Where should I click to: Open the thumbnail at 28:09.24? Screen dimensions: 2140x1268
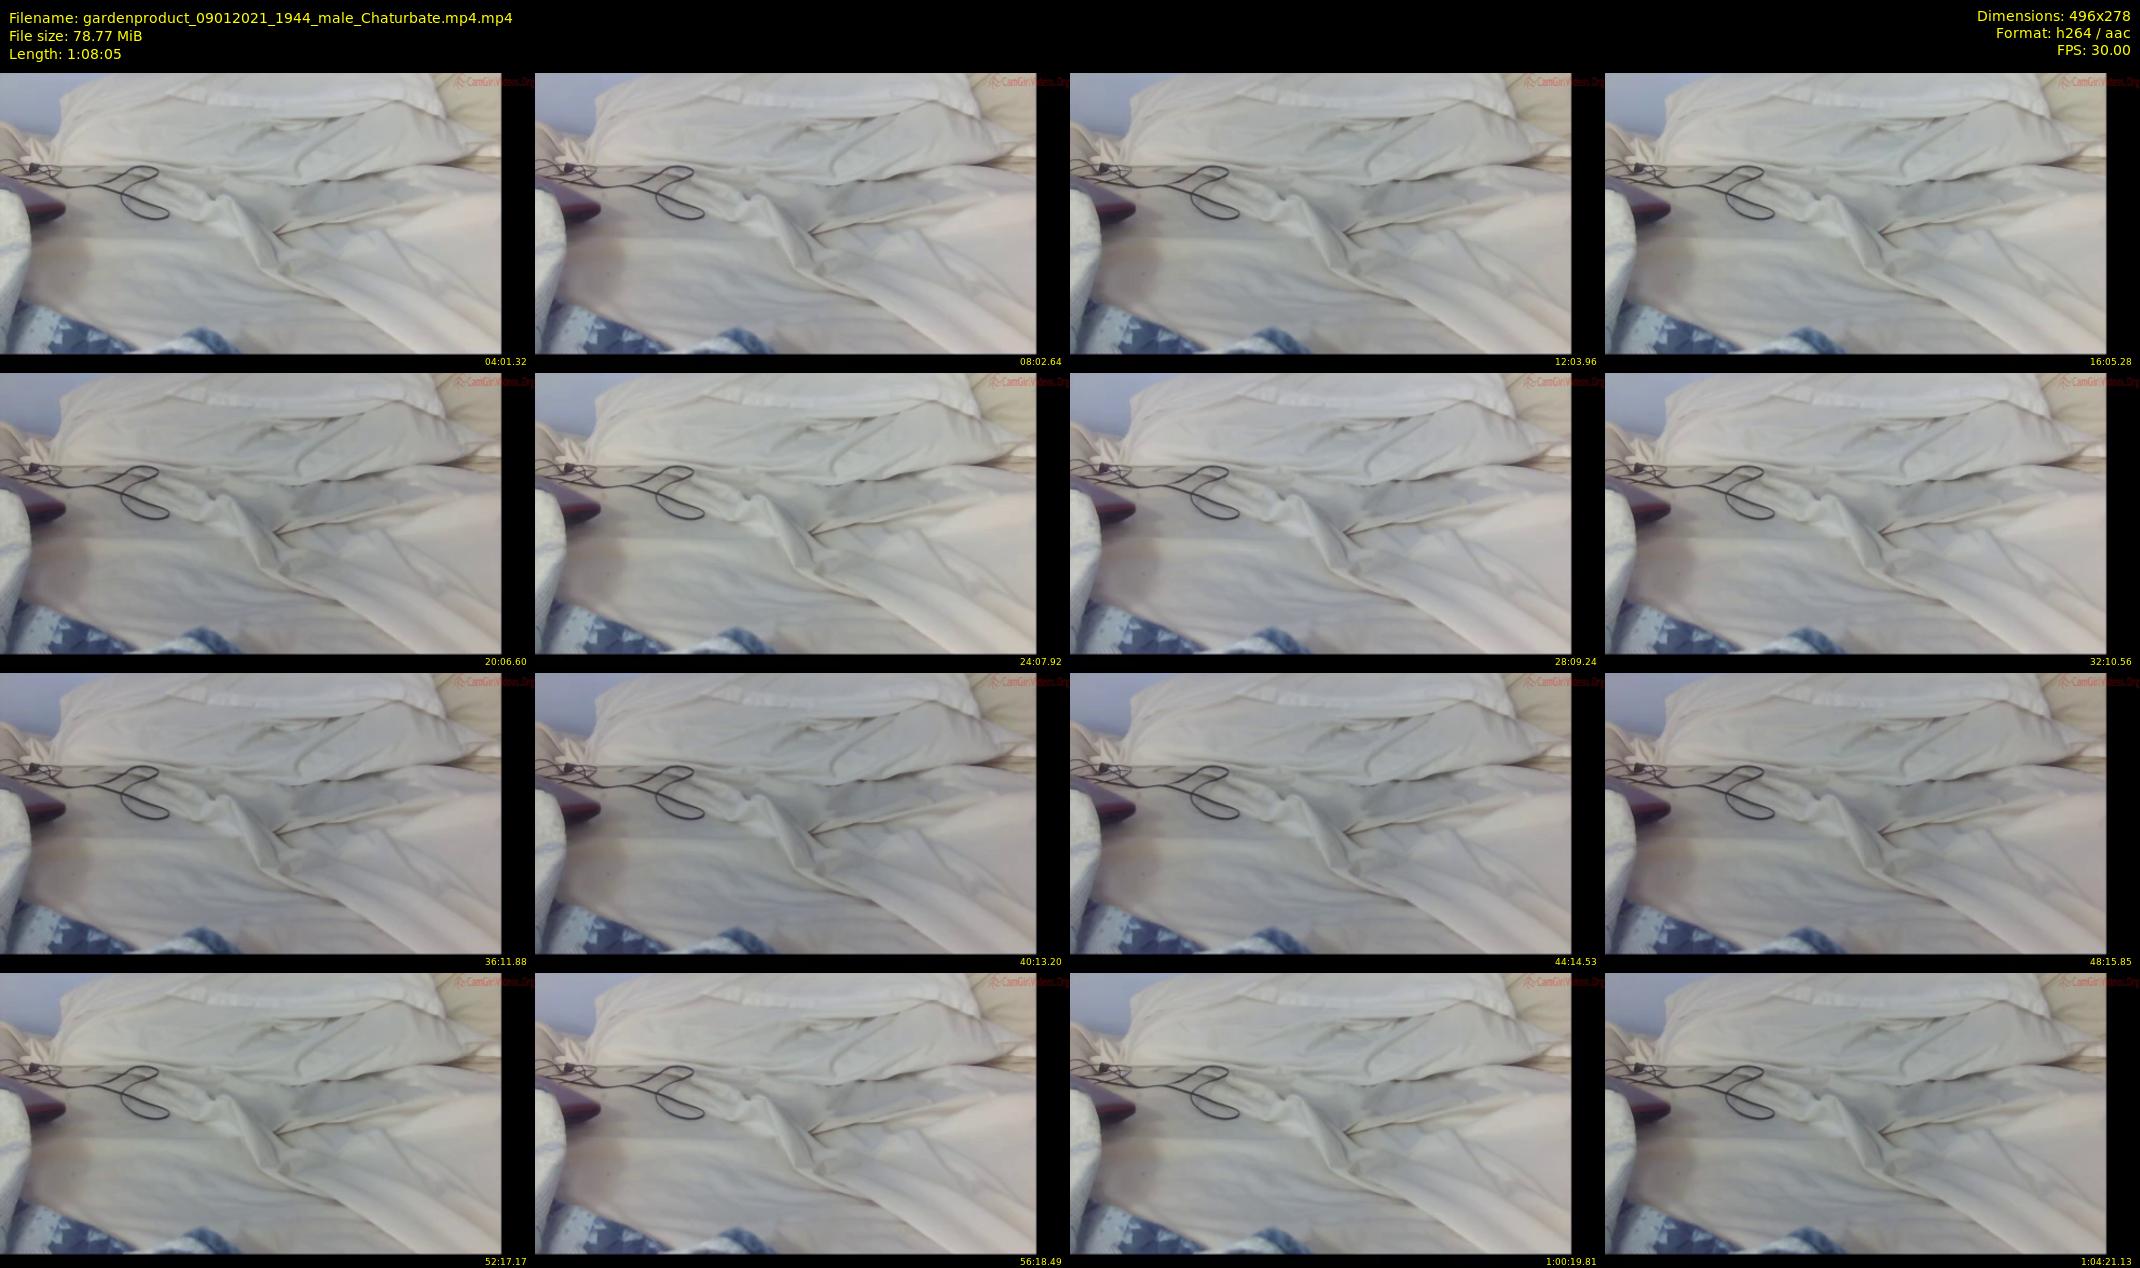coord(1320,513)
